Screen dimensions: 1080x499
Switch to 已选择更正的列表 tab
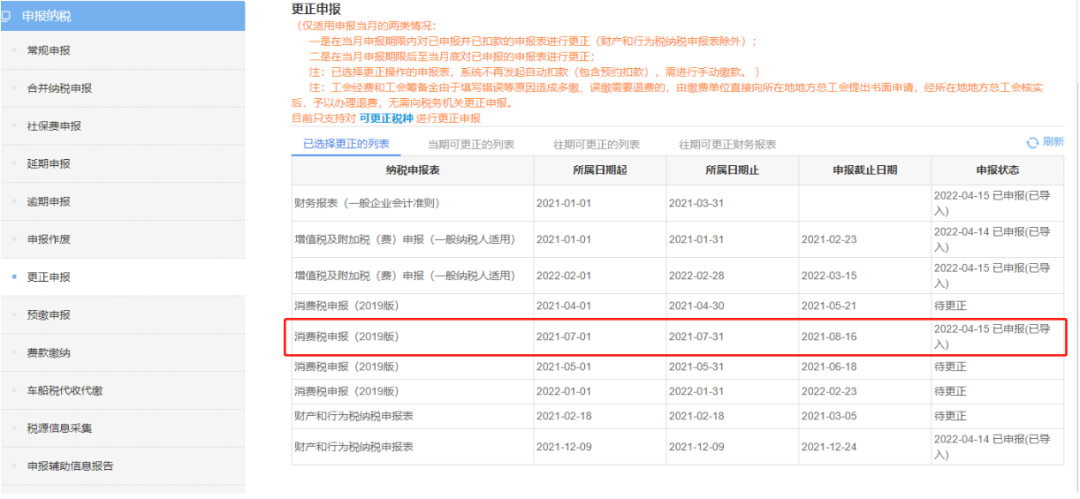(346, 144)
